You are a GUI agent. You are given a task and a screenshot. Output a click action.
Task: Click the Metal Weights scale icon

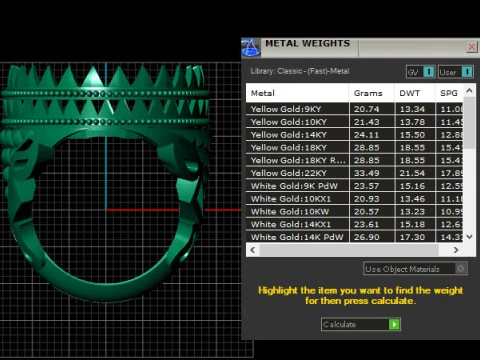(x=251, y=48)
